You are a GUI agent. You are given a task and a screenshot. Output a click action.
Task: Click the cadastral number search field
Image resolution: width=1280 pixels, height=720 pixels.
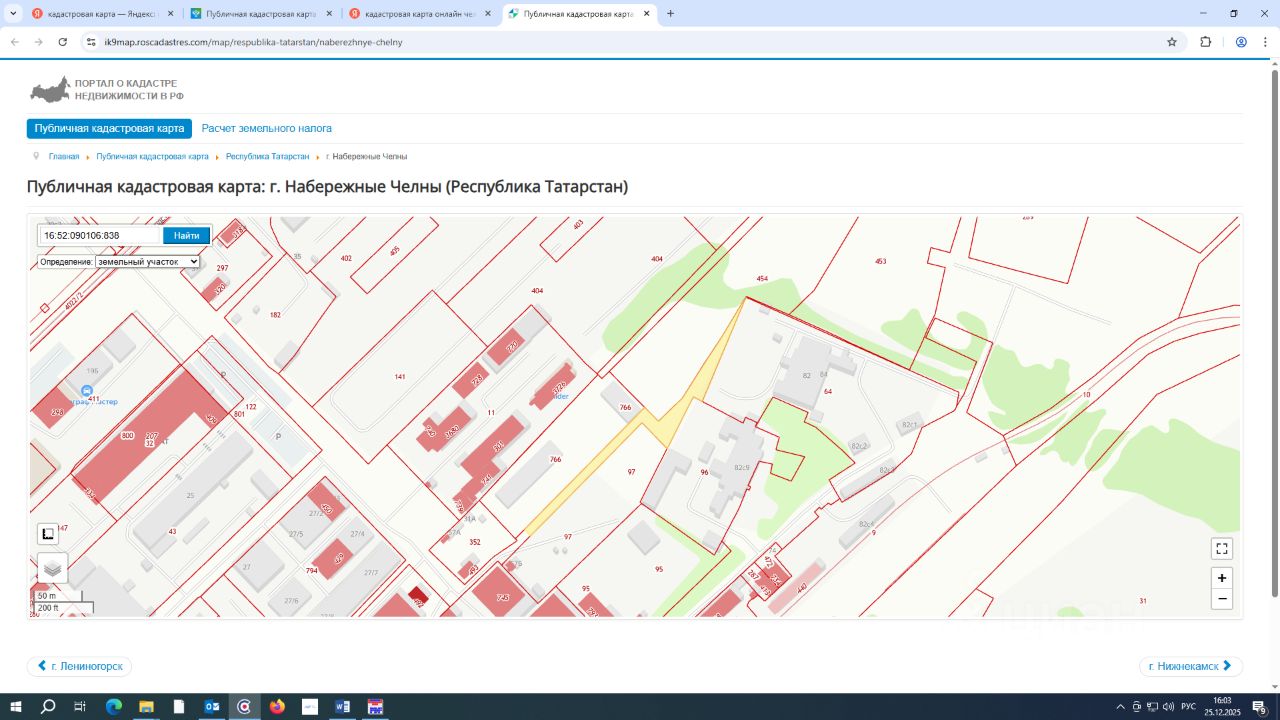coord(100,236)
